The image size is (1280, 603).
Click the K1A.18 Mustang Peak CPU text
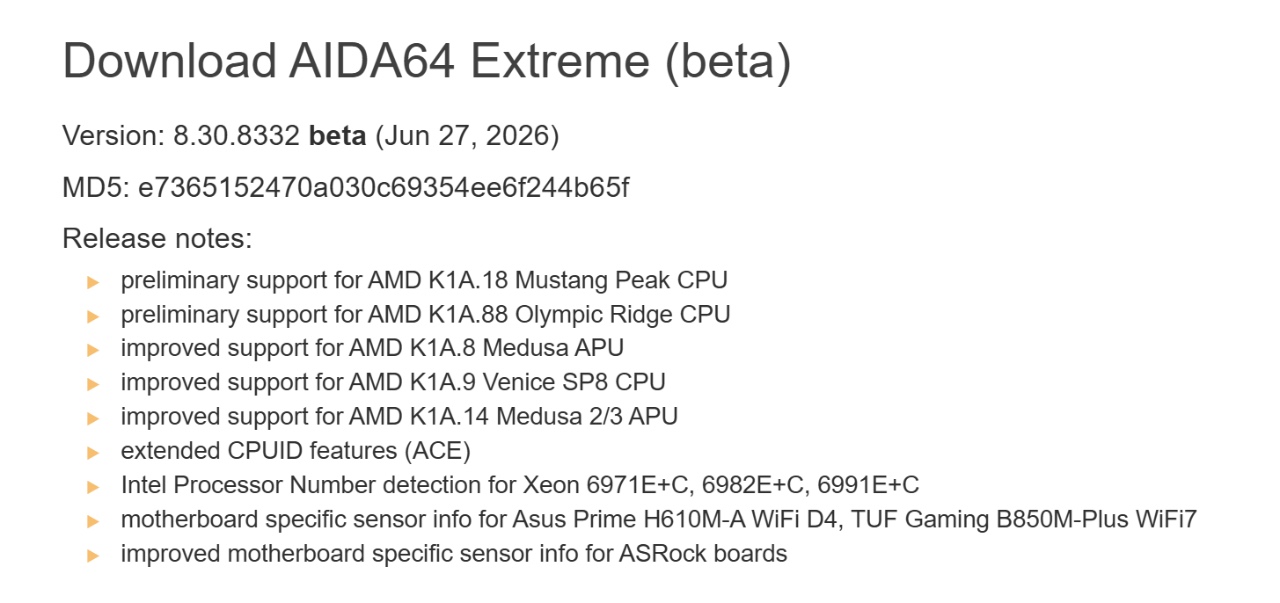click(x=578, y=280)
